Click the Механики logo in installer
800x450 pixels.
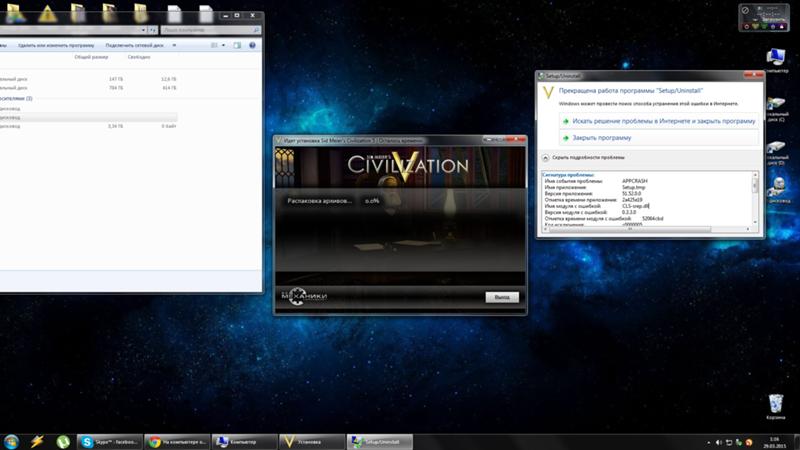[304, 296]
